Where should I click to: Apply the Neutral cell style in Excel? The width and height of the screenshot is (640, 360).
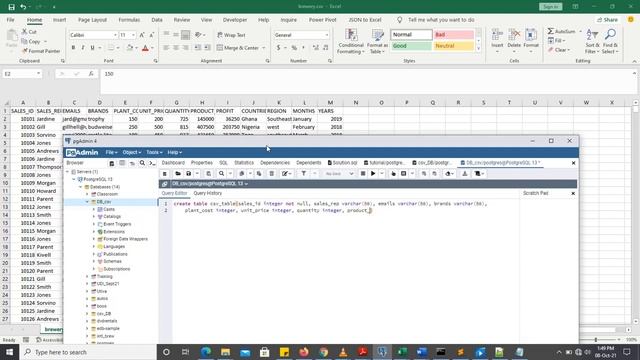click(x=454, y=46)
